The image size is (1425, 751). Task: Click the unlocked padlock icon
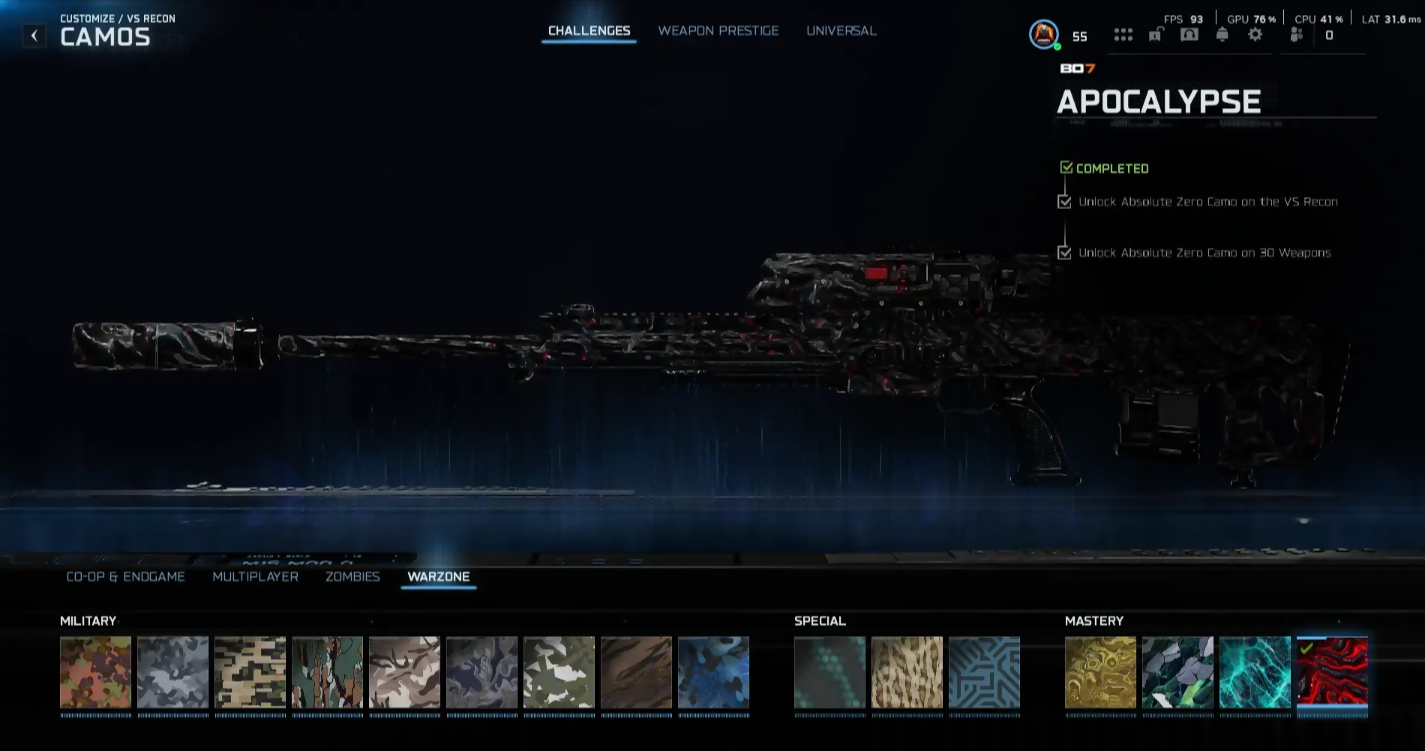1156,35
